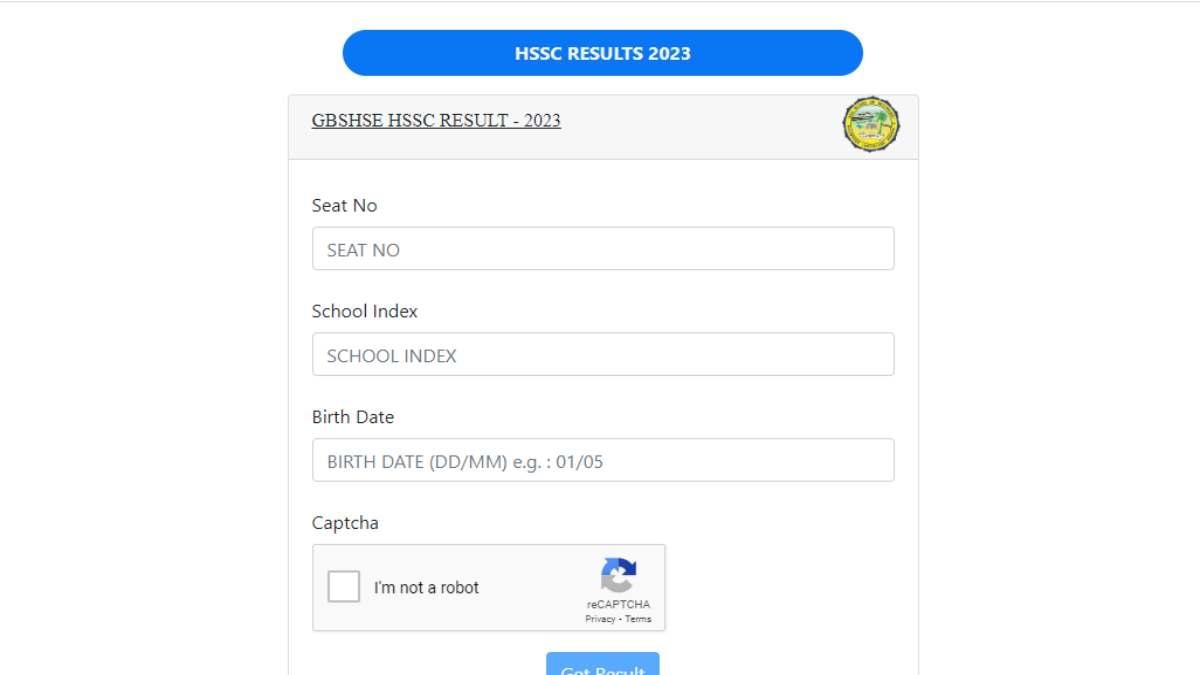
Task: Select the Birth Date field label
Action: pos(353,417)
